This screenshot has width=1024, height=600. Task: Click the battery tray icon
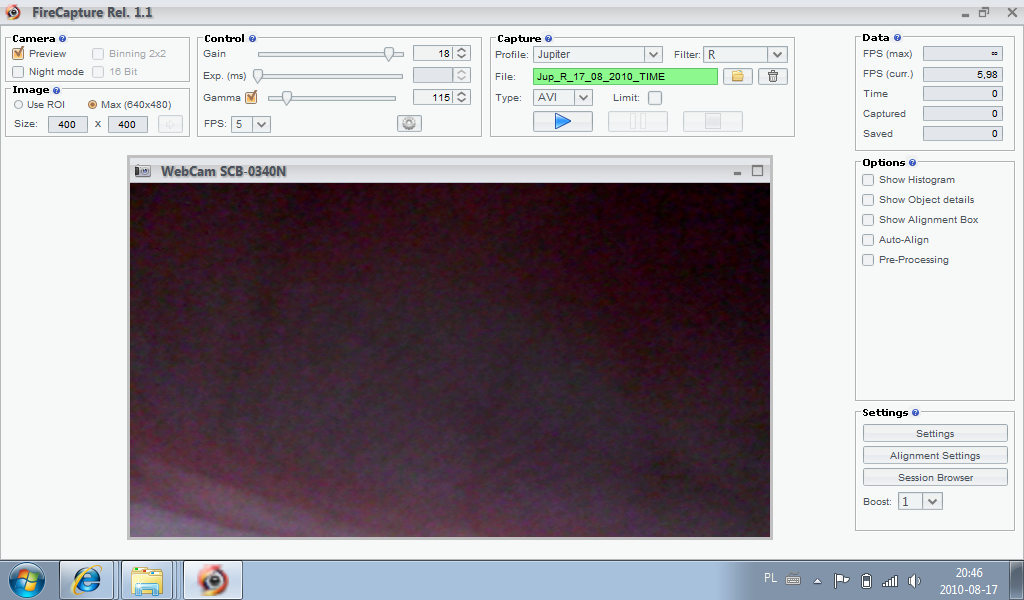[866, 580]
